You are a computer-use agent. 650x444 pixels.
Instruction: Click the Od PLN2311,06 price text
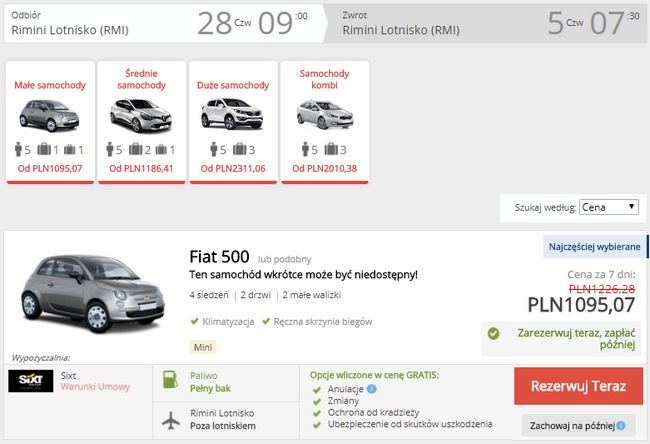pos(233,168)
